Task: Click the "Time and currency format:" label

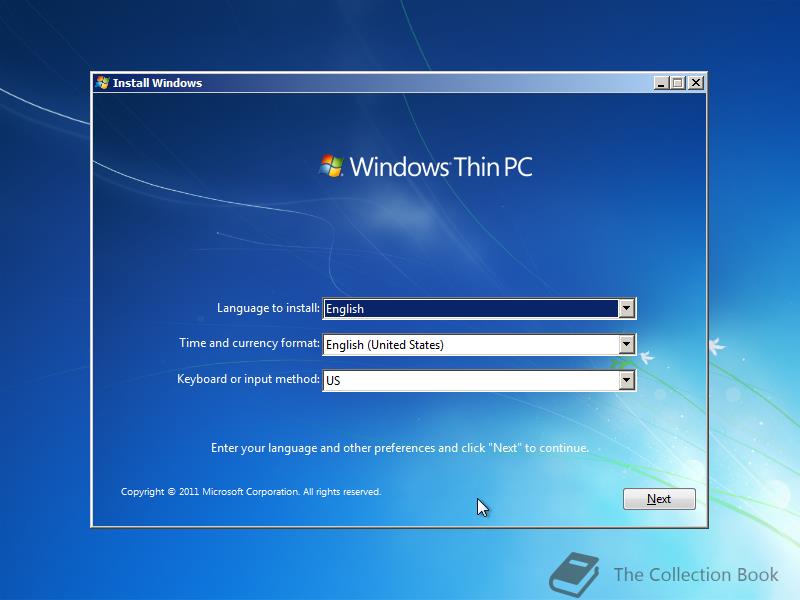Action: pyautogui.click(x=249, y=343)
